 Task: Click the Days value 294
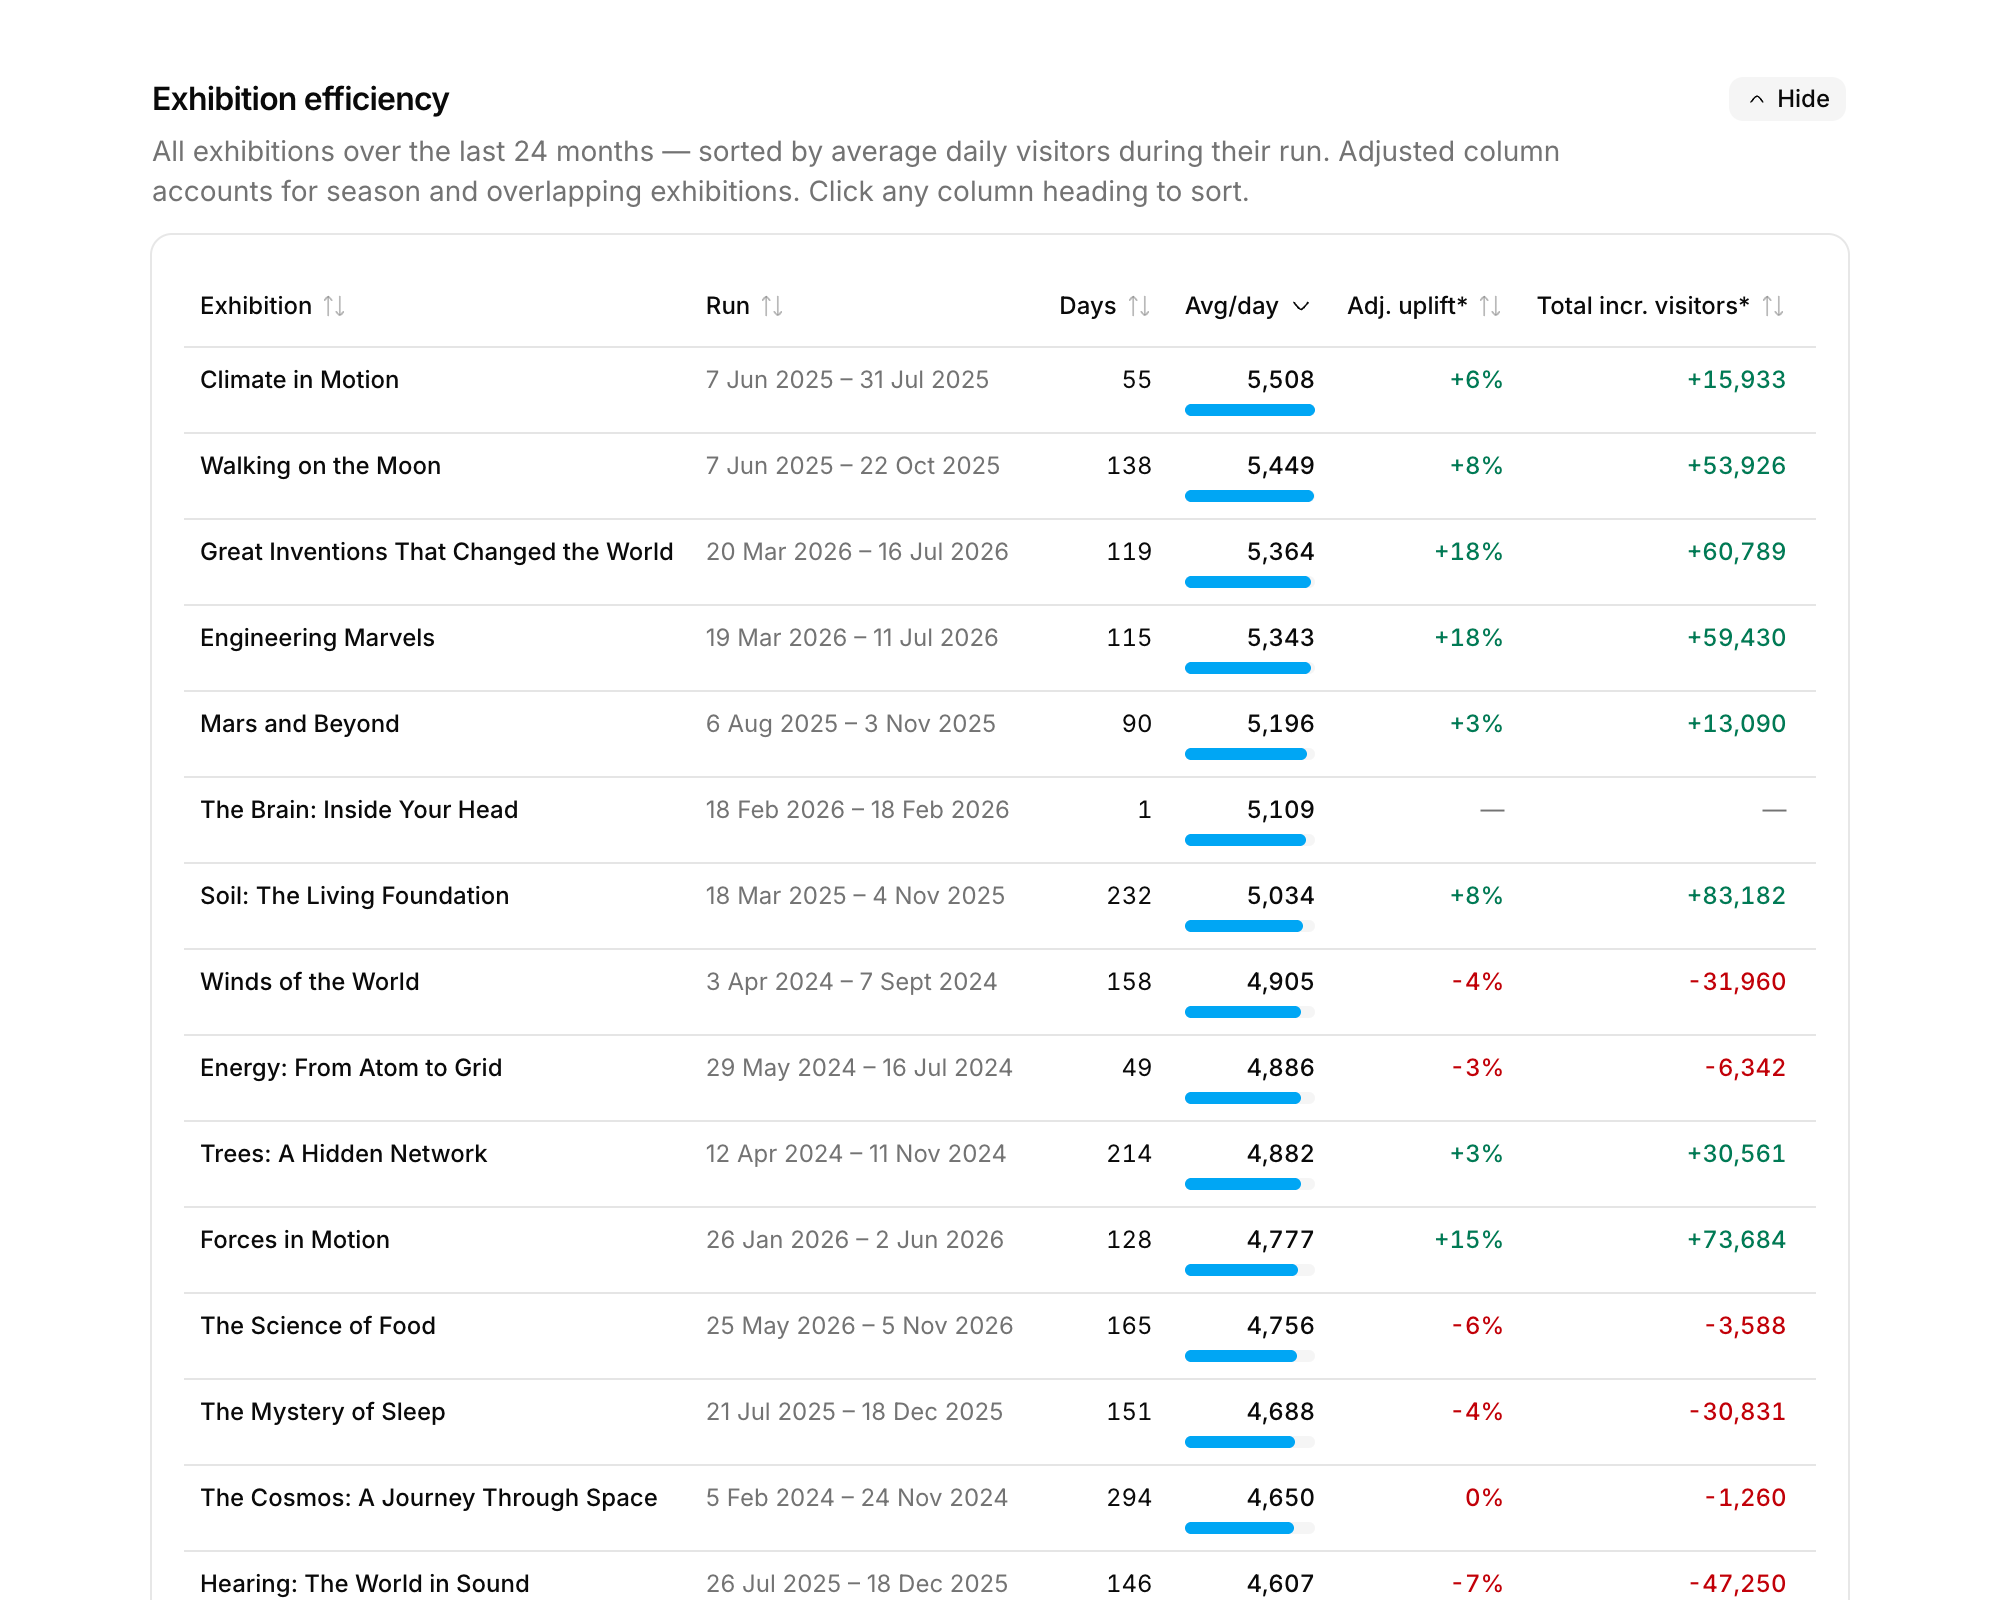pyautogui.click(x=1129, y=1498)
